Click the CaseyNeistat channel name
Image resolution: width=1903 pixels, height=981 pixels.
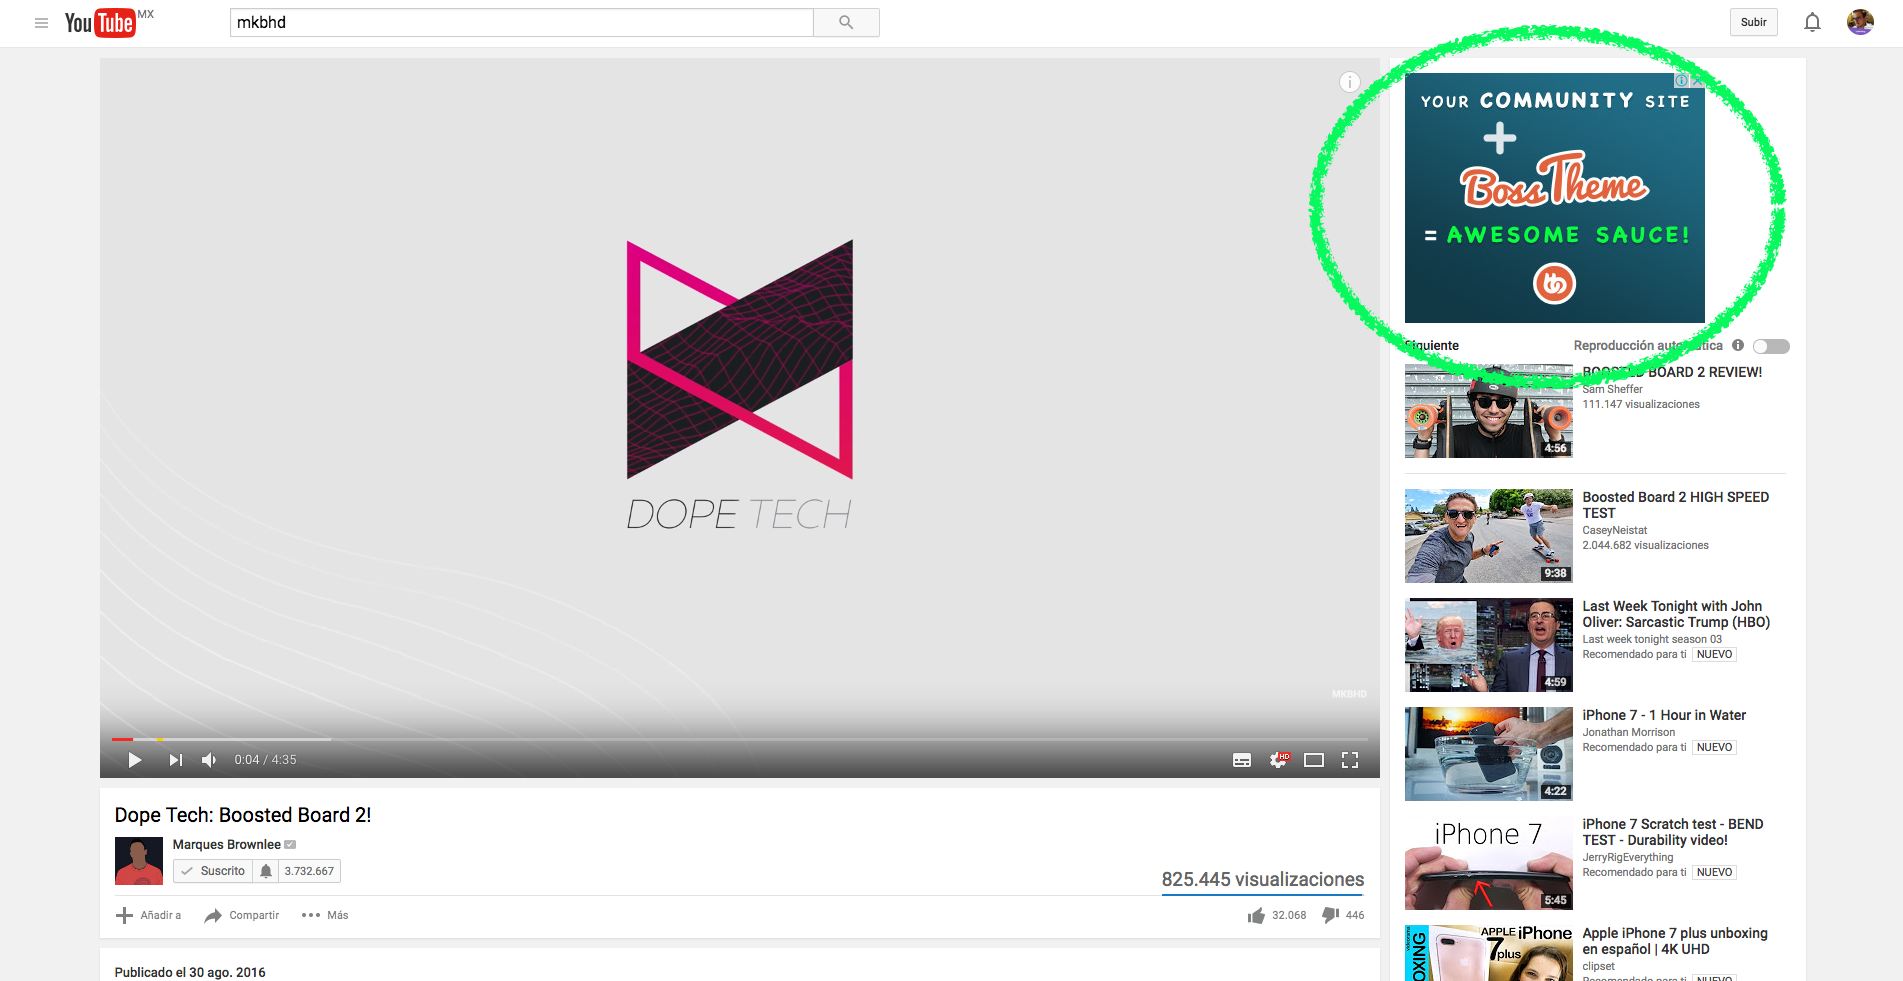1615,531
